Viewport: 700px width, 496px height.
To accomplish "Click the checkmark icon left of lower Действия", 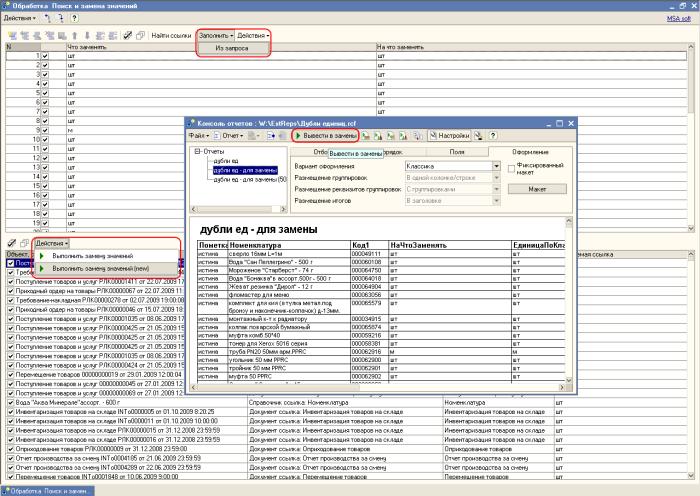I will (12, 243).
